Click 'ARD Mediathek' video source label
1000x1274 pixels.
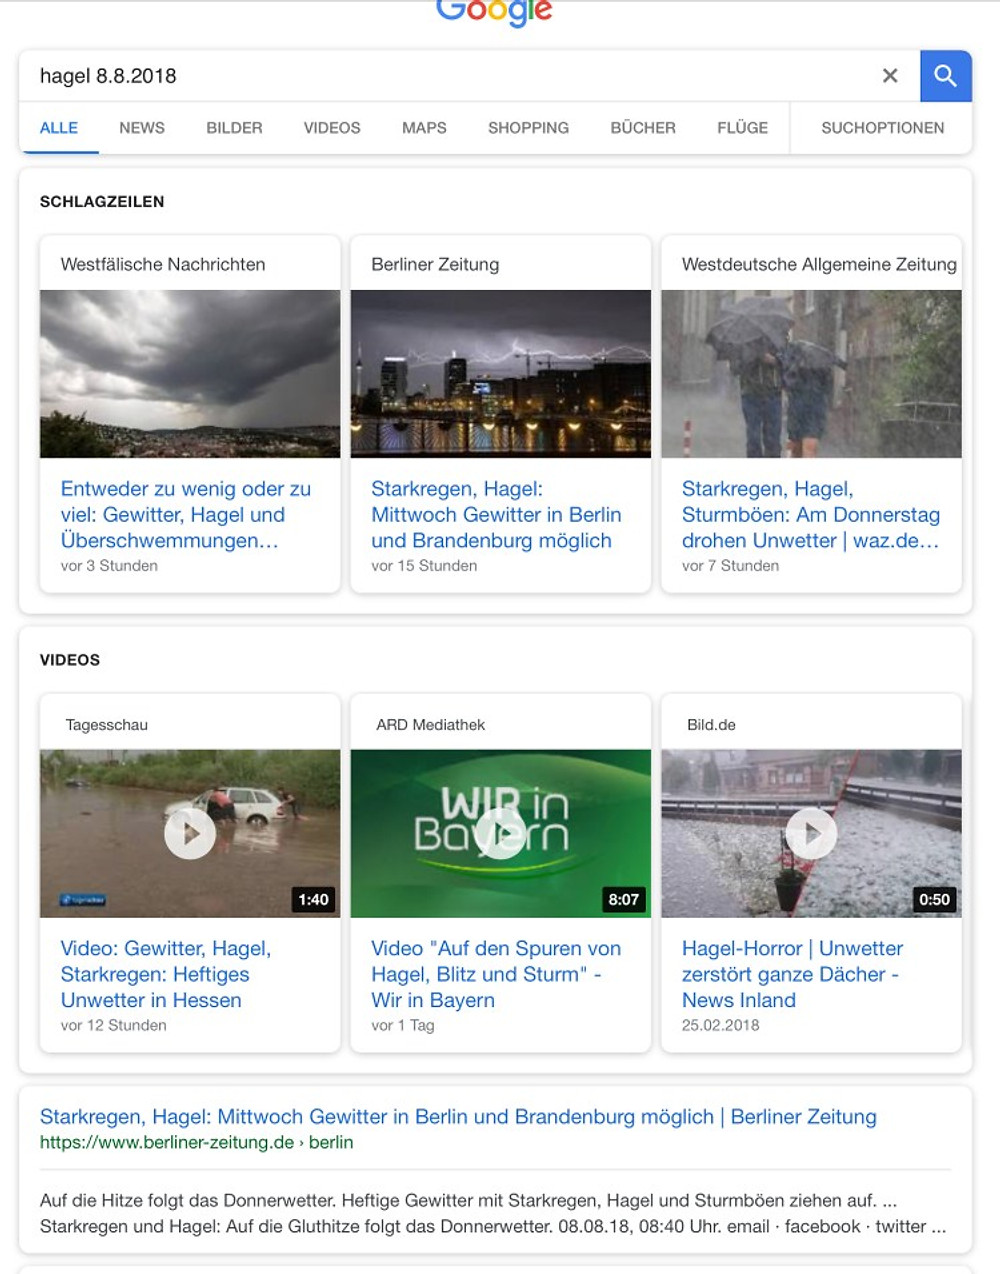(431, 725)
